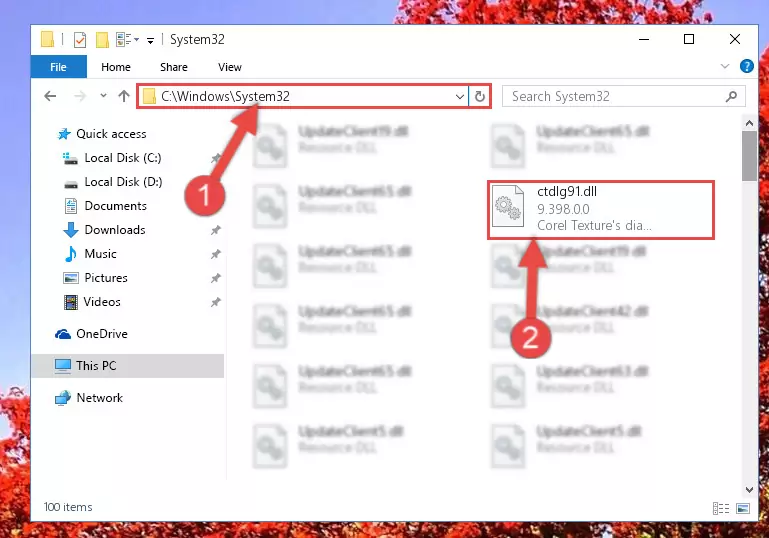Click the Properties checkmark icon in quick access toolbar
Screen dimensions: 769x538
[79, 40]
